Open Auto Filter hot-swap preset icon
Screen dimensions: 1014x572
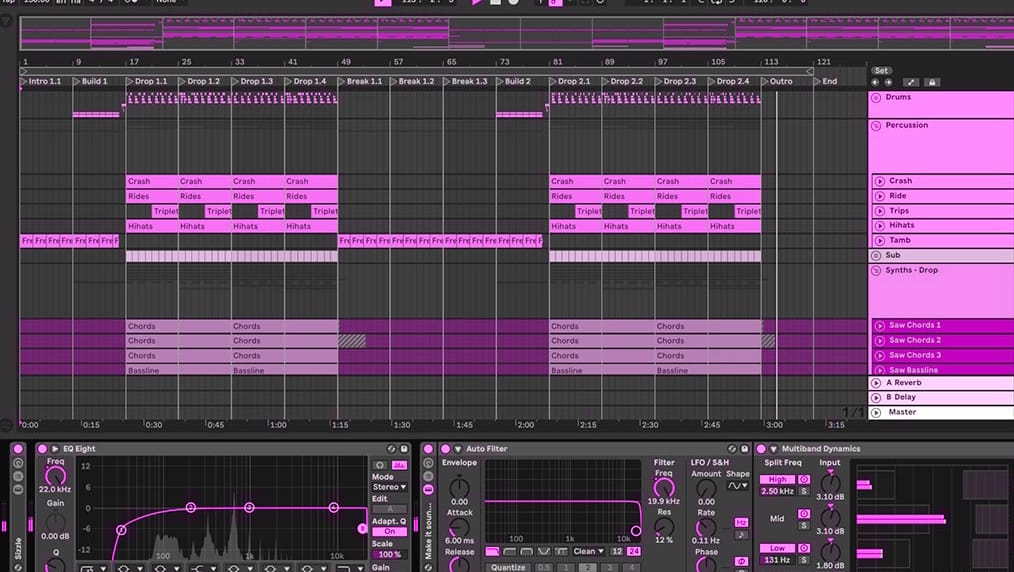pos(732,449)
